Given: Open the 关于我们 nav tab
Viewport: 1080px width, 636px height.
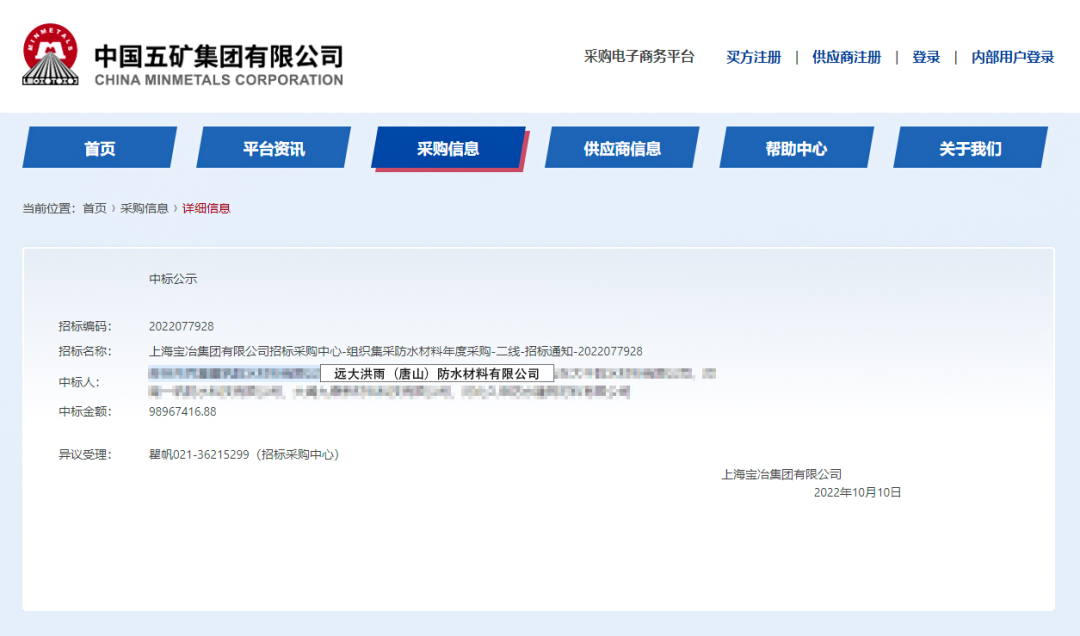Looking at the screenshot, I should point(970,147).
